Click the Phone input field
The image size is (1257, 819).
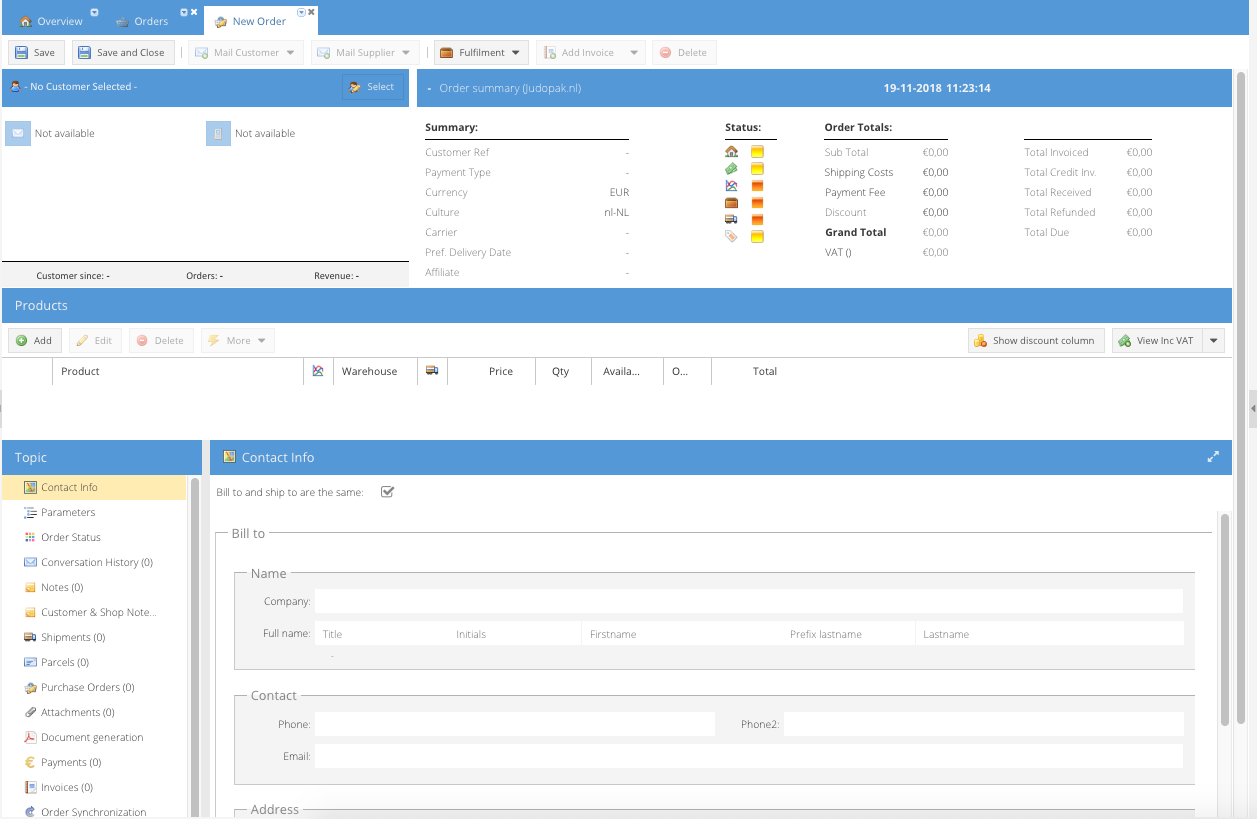coord(515,724)
